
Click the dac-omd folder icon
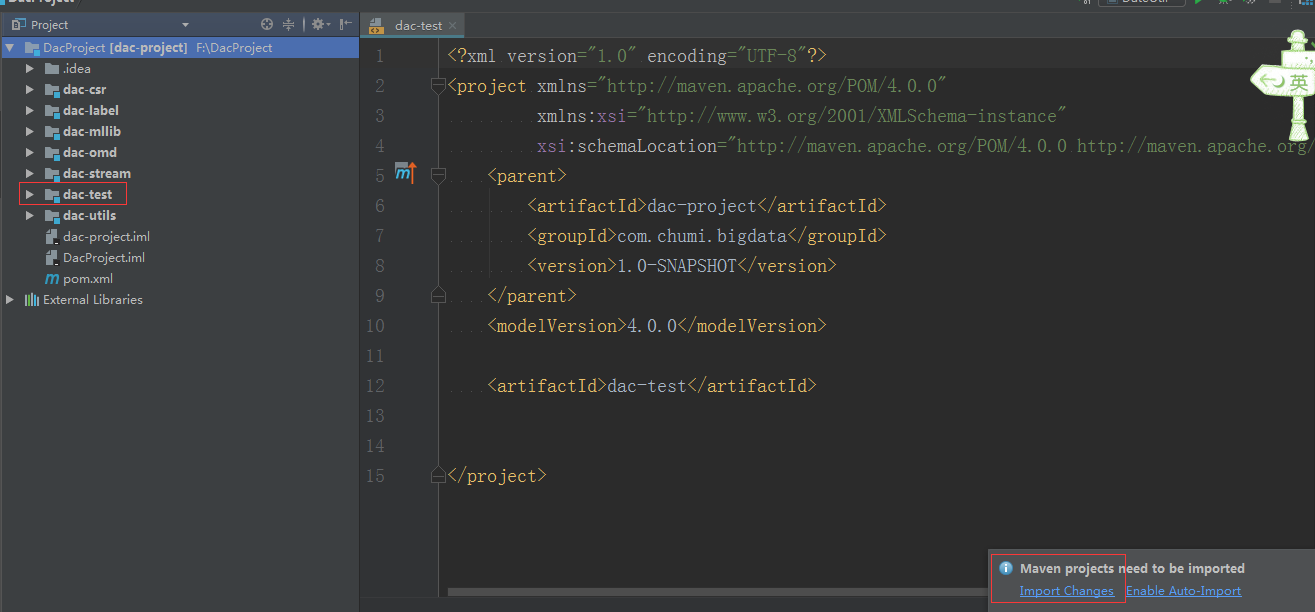(52, 153)
